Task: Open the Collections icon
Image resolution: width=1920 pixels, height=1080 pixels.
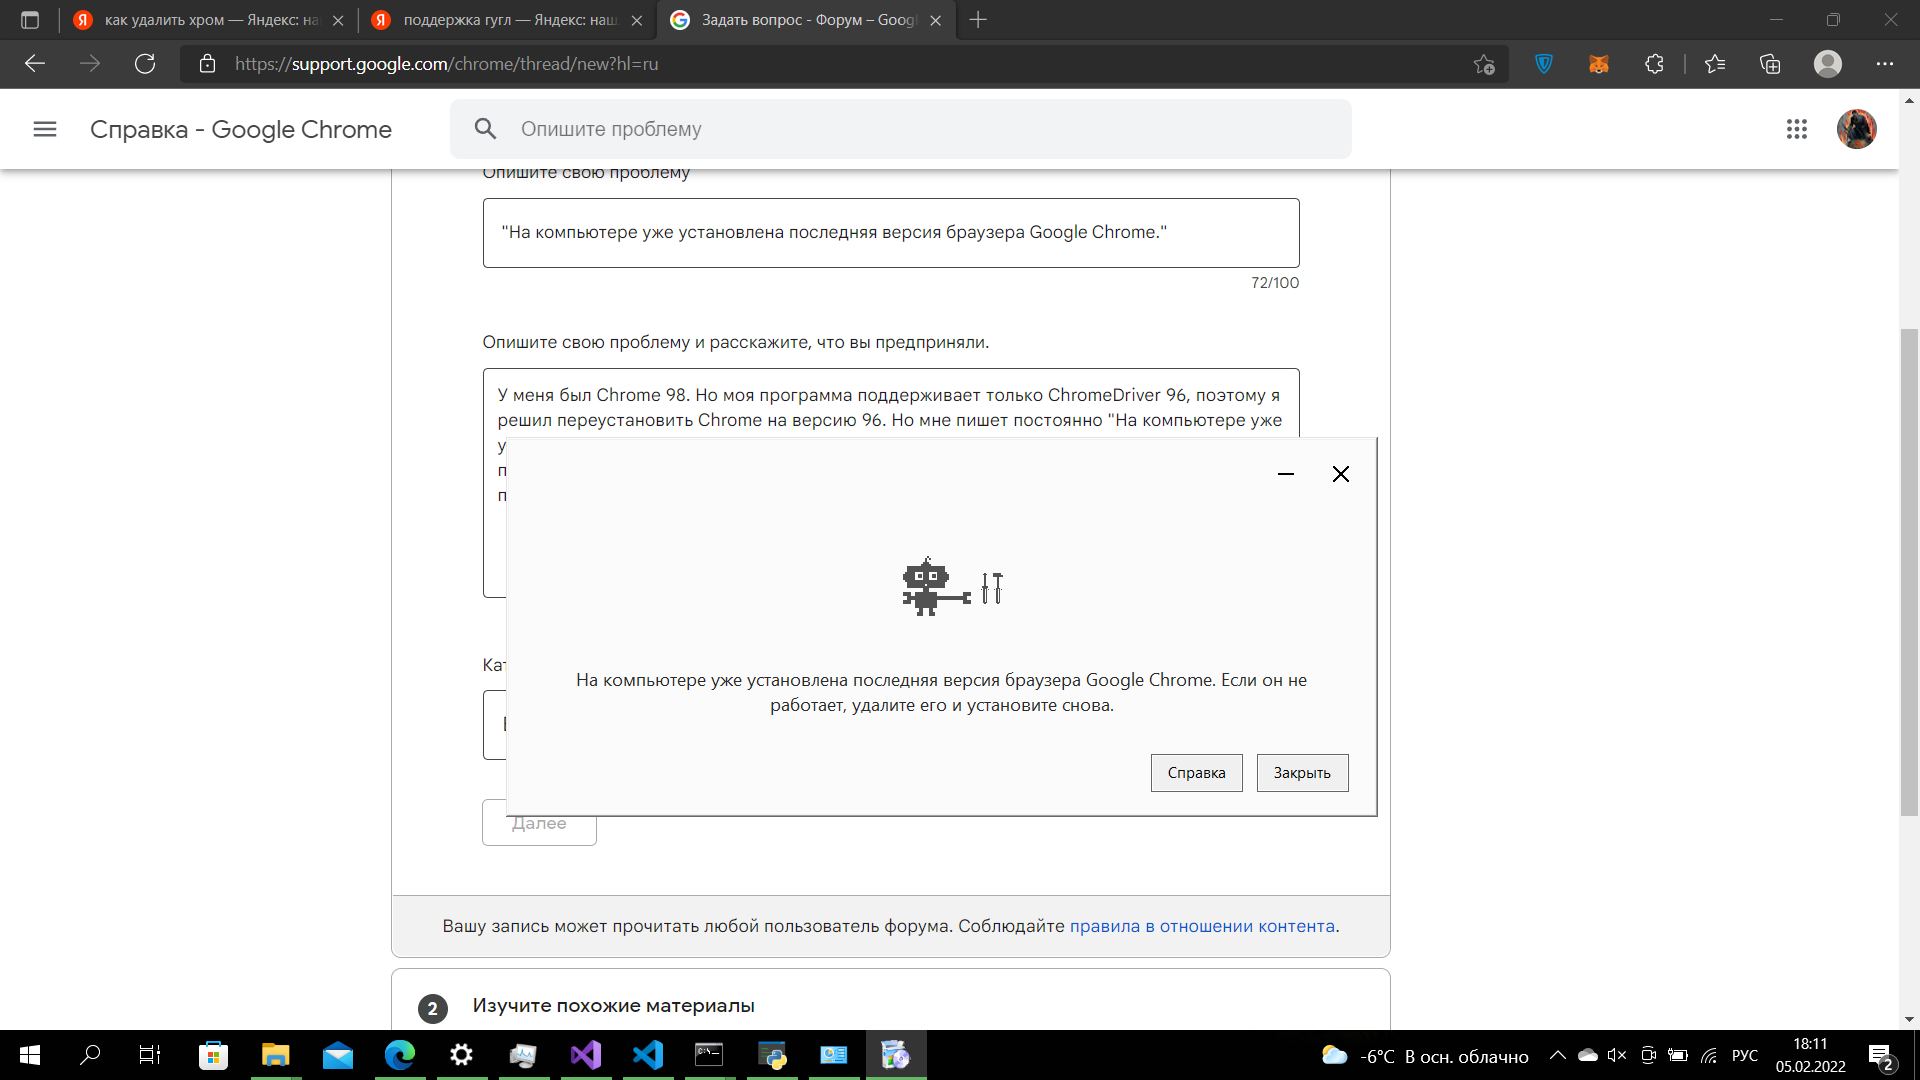Action: [x=1770, y=64]
